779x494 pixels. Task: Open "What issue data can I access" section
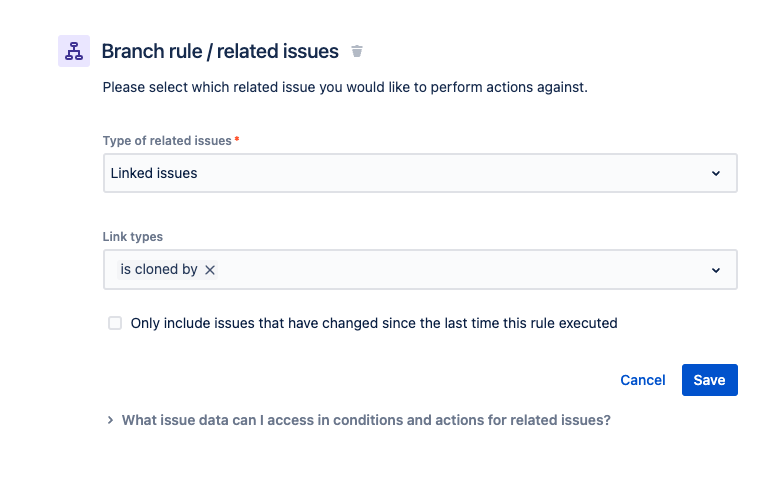366,421
